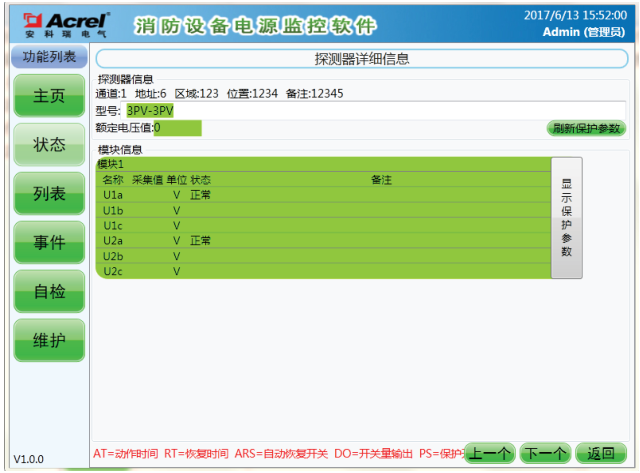Image resolution: width=640 pixels, height=473 pixels.
Task: Open the 事件 events page
Action: [x=49, y=243]
